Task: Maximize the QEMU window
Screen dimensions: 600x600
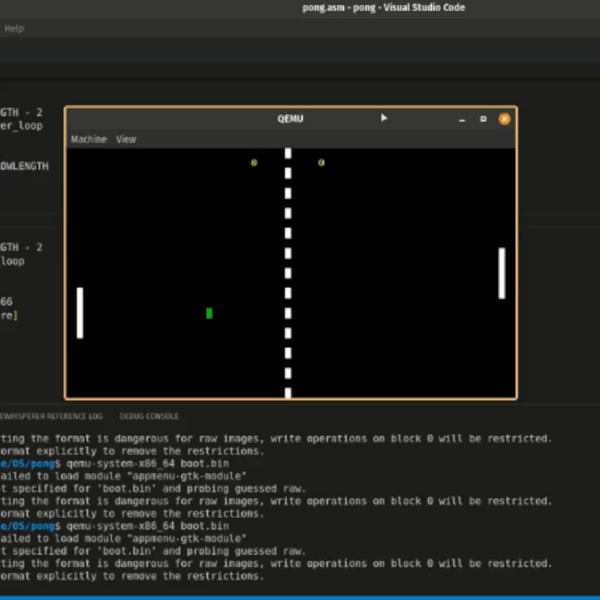Action: click(x=483, y=119)
